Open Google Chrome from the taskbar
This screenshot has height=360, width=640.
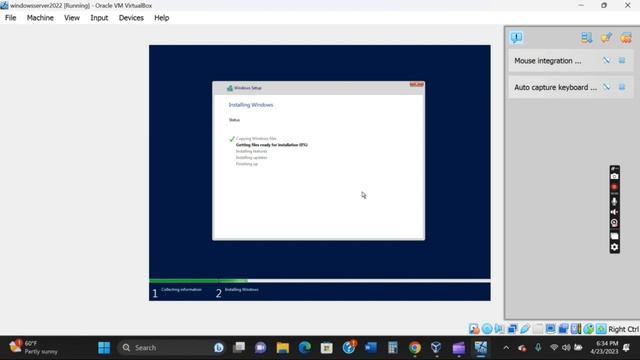(414, 348)
